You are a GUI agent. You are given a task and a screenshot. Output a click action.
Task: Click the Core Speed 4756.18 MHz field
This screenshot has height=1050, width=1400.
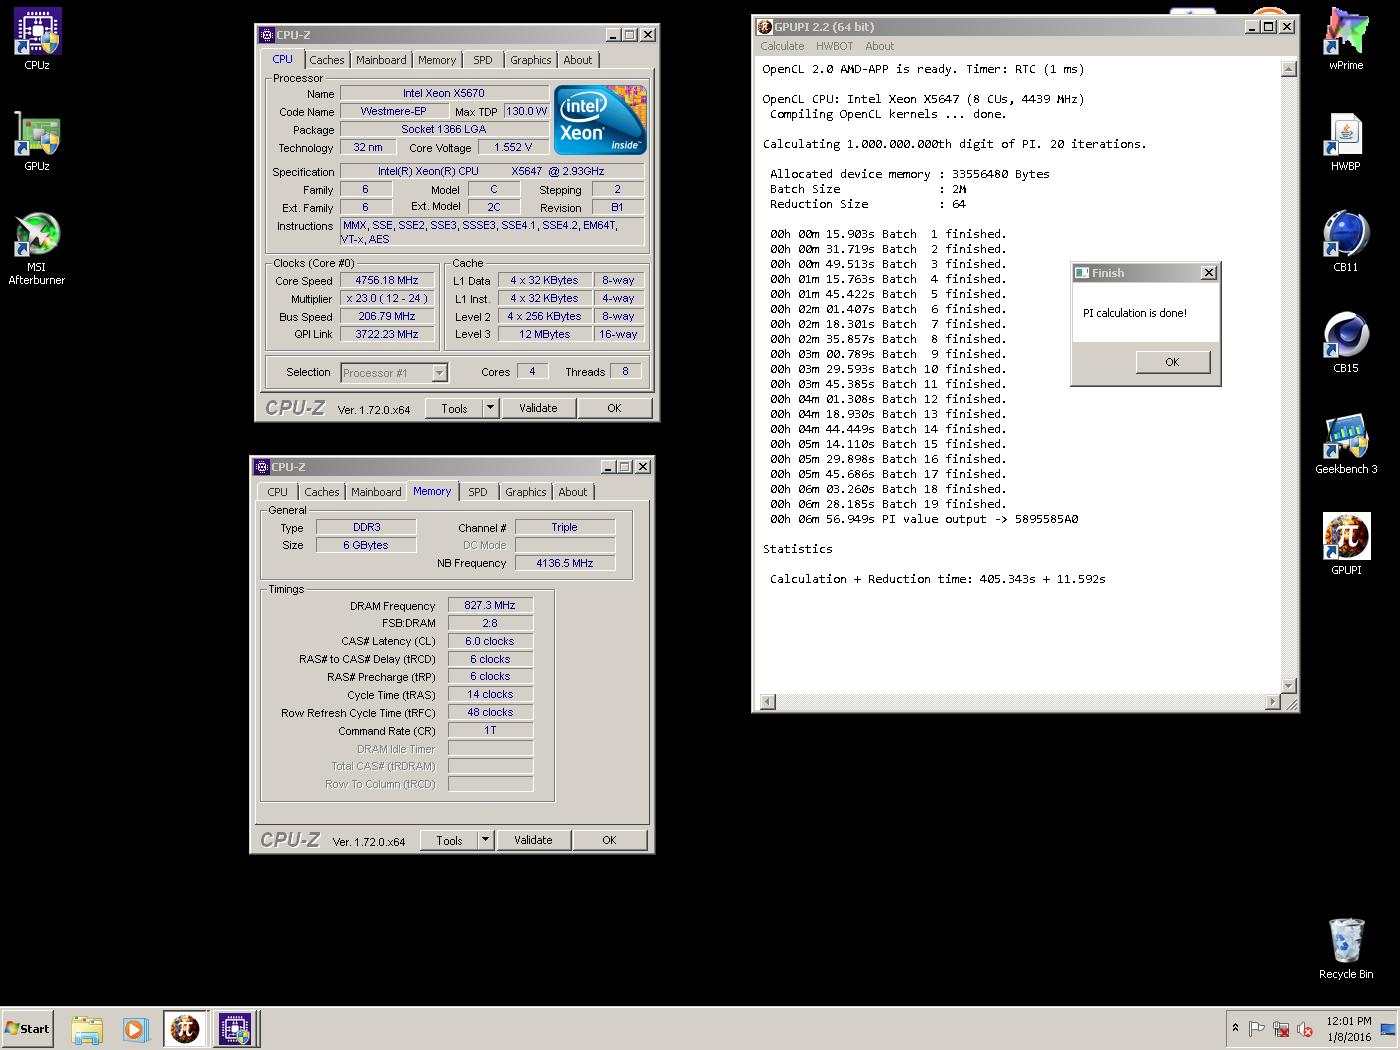coord(387,281)
